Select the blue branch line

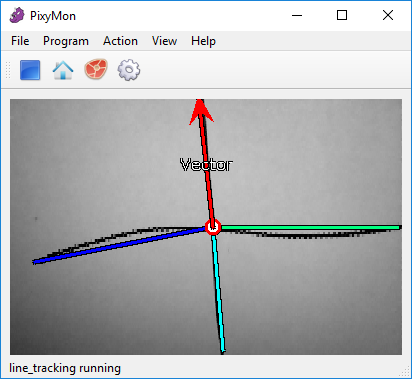(x=120, y=245)
